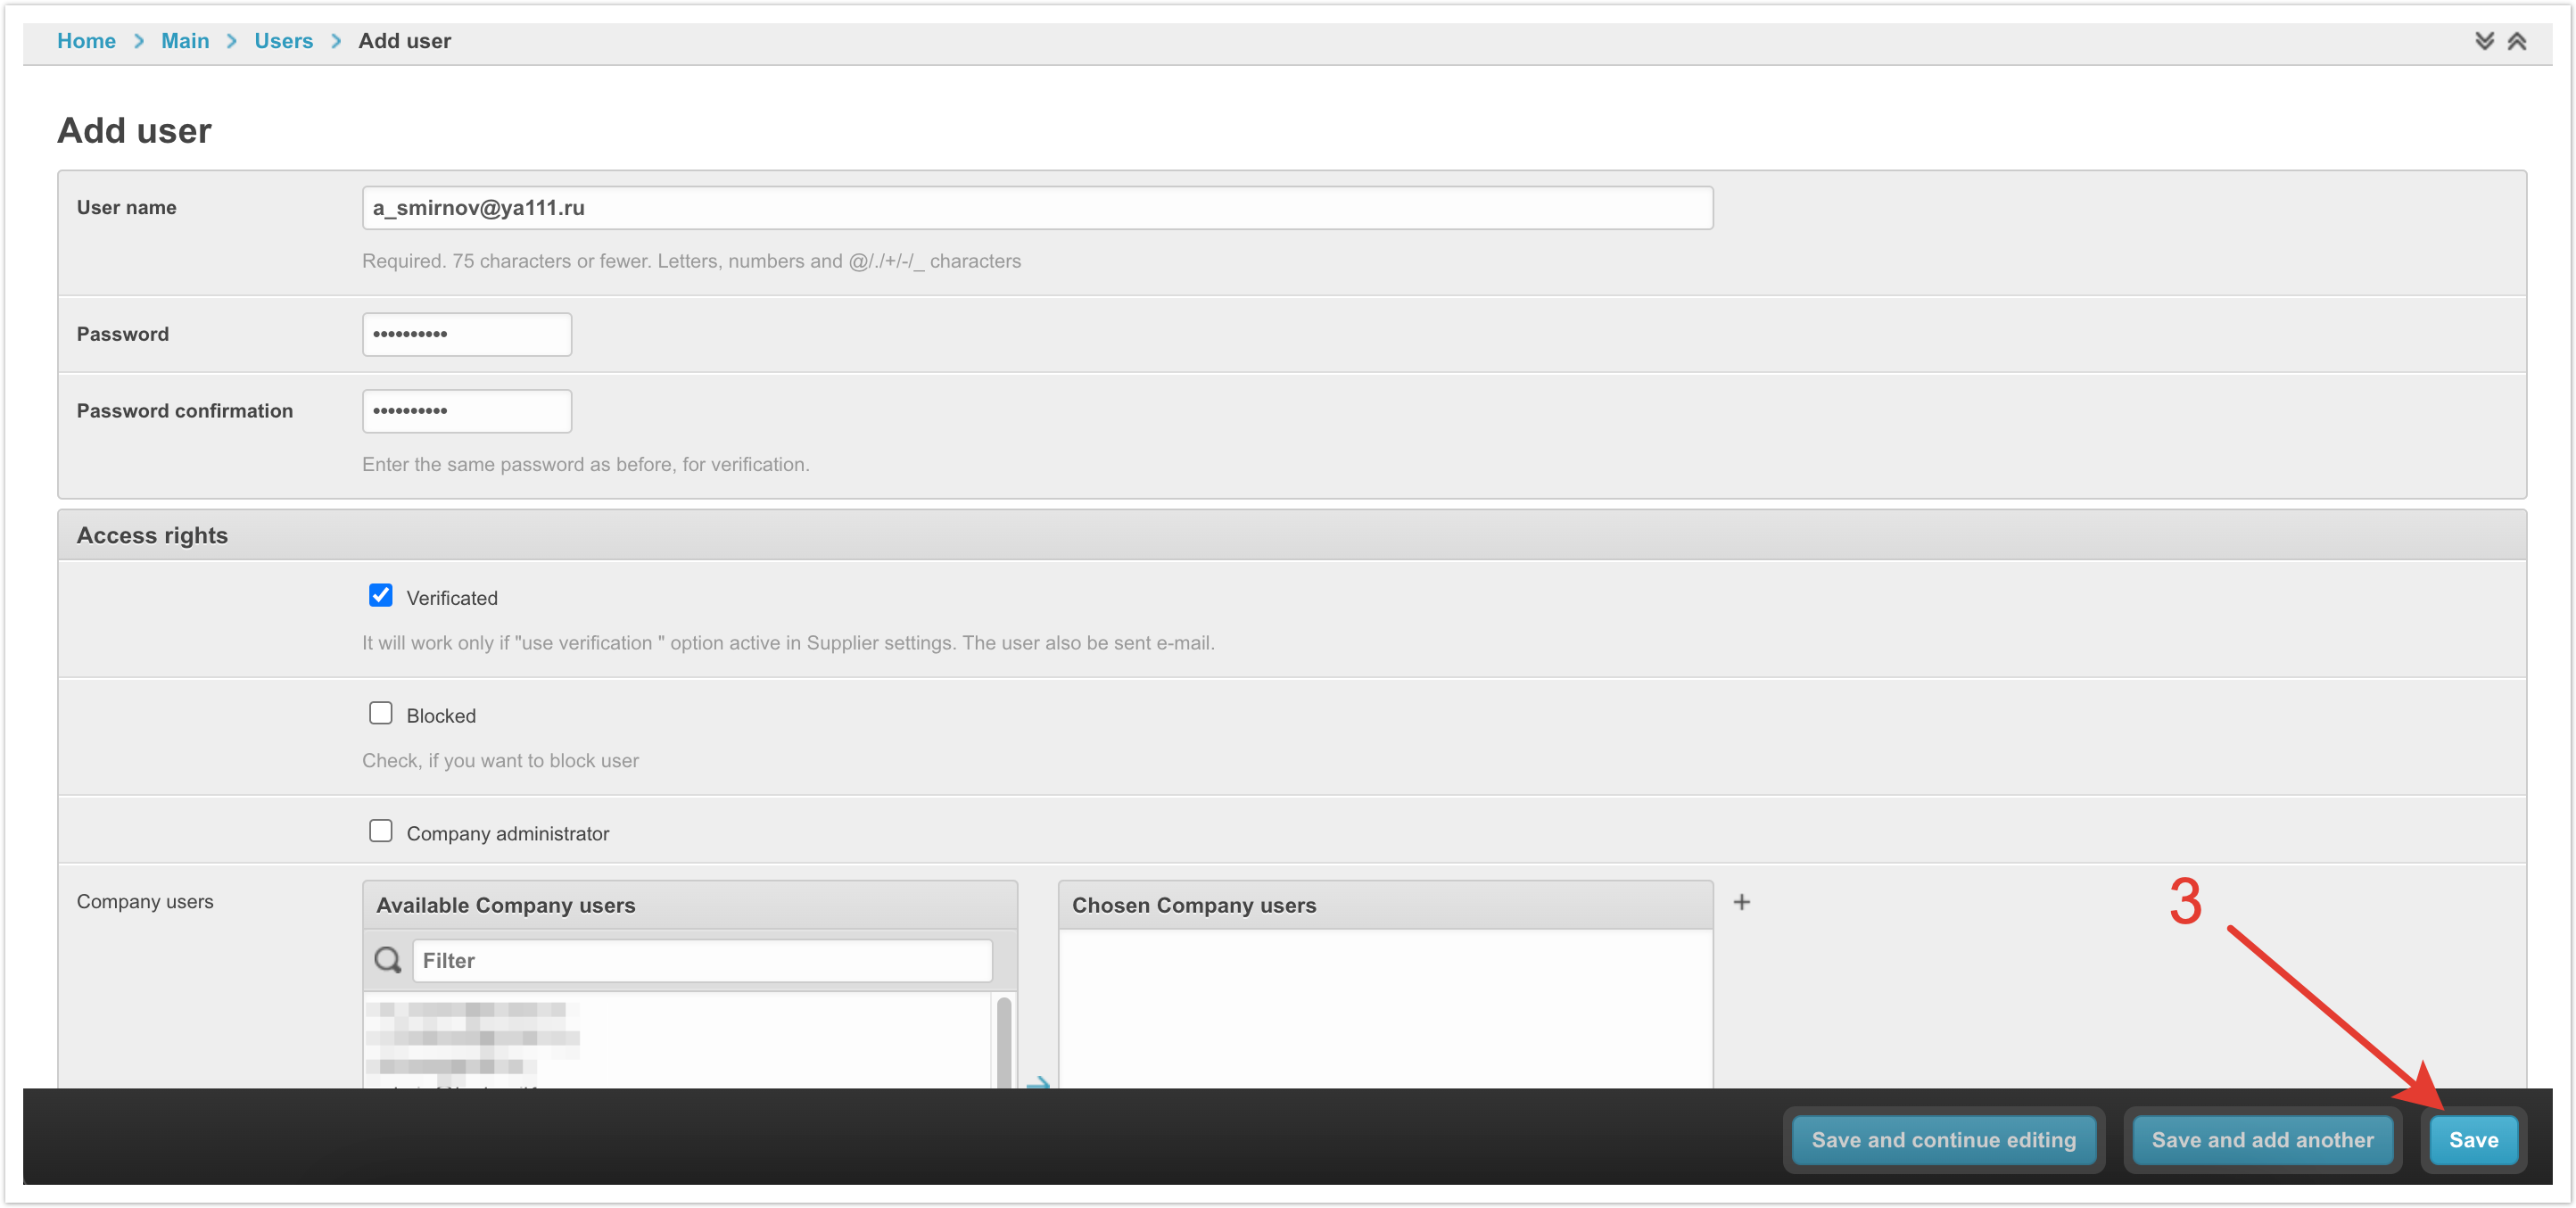2576x1208 pixels.
Task: Click into the Password field
Action: click(x=466, y=334)
